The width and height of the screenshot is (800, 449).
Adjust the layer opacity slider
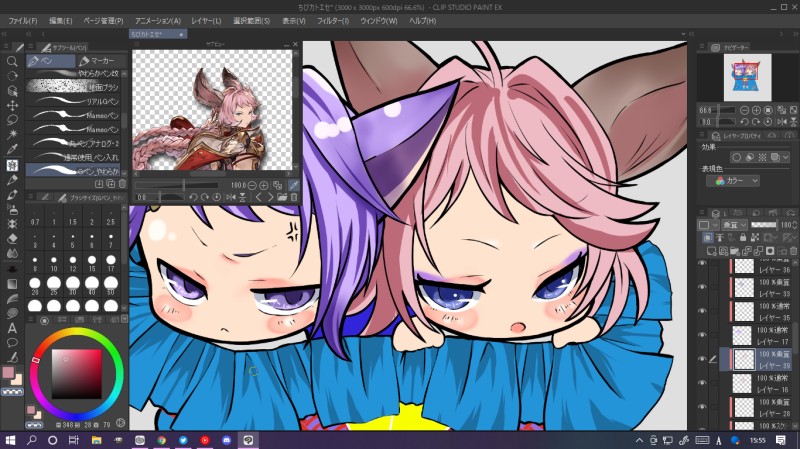764,225
